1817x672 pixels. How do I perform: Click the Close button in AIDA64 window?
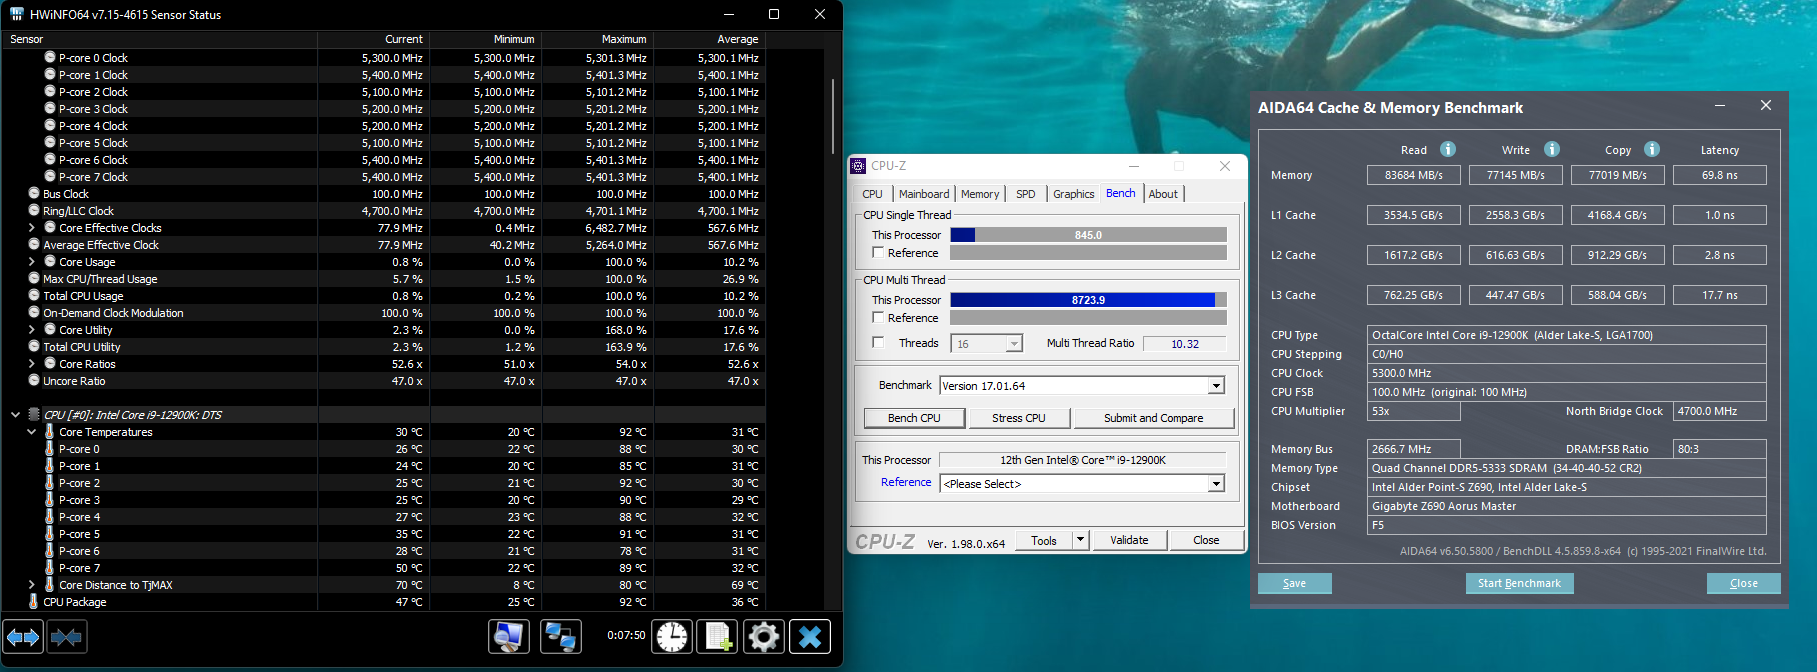[x=1743, y=583]
